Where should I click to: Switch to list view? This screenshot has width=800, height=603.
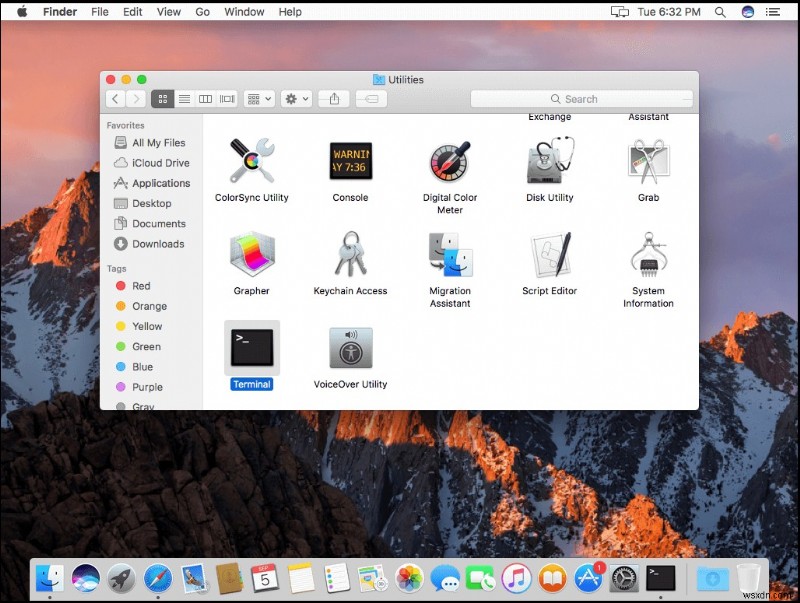click(184, 98)
